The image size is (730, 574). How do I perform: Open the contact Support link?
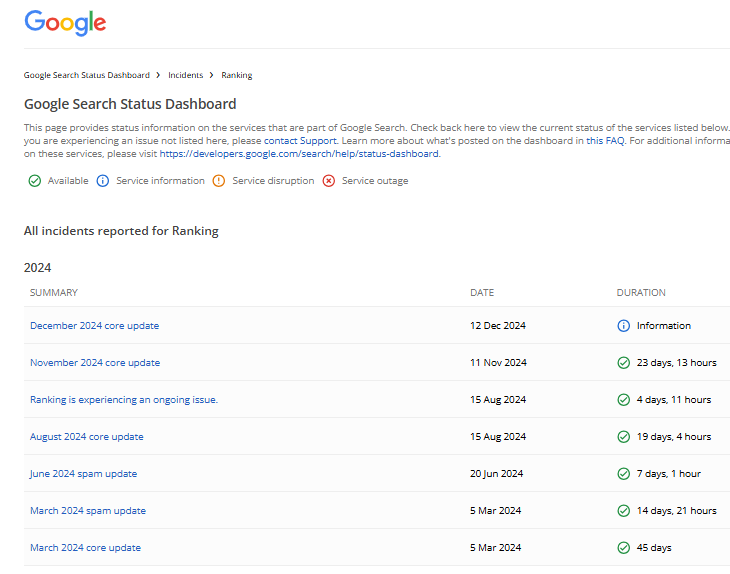coord(300,141)
